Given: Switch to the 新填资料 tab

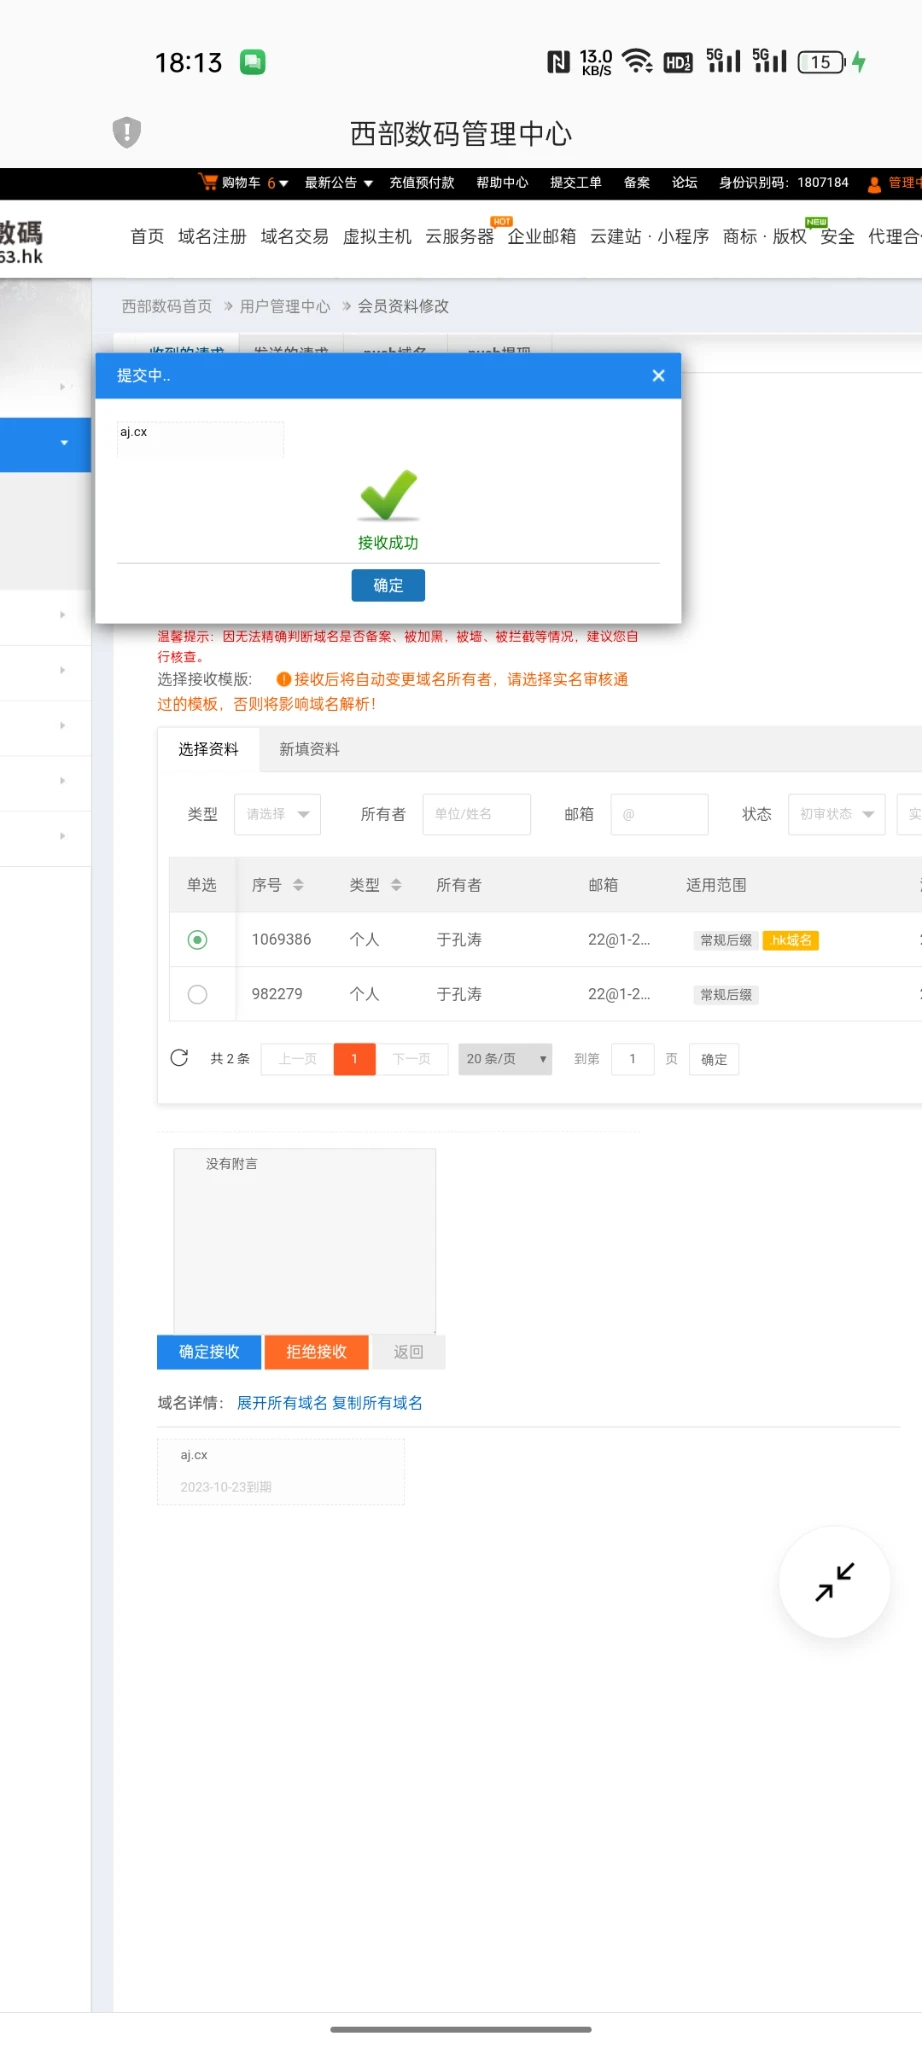Looking at the screenshot, I should pyautogui.click(x=309, y=749).
